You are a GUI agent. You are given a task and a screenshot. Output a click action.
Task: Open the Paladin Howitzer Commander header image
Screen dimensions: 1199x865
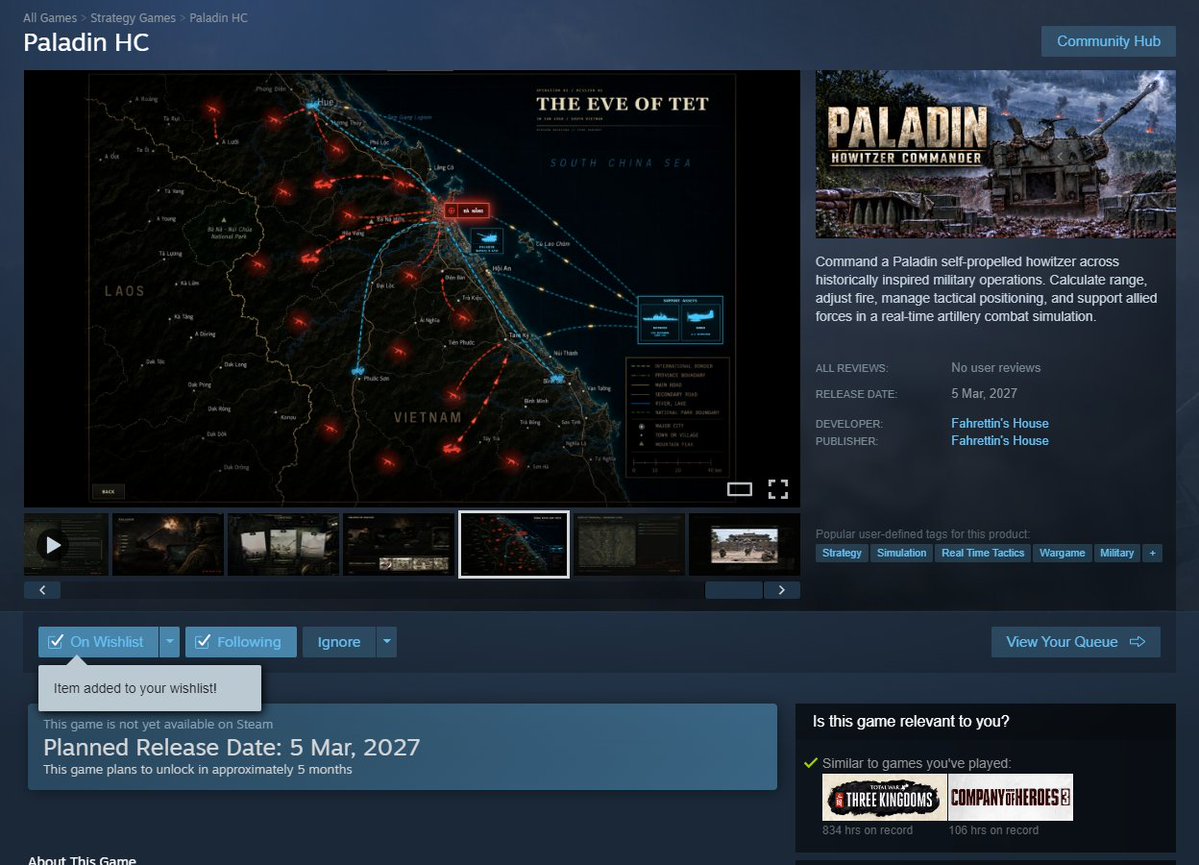pos(996,154)
